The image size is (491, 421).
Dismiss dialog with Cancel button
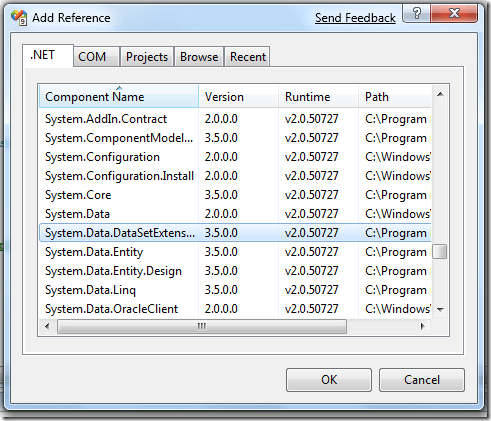422,380
